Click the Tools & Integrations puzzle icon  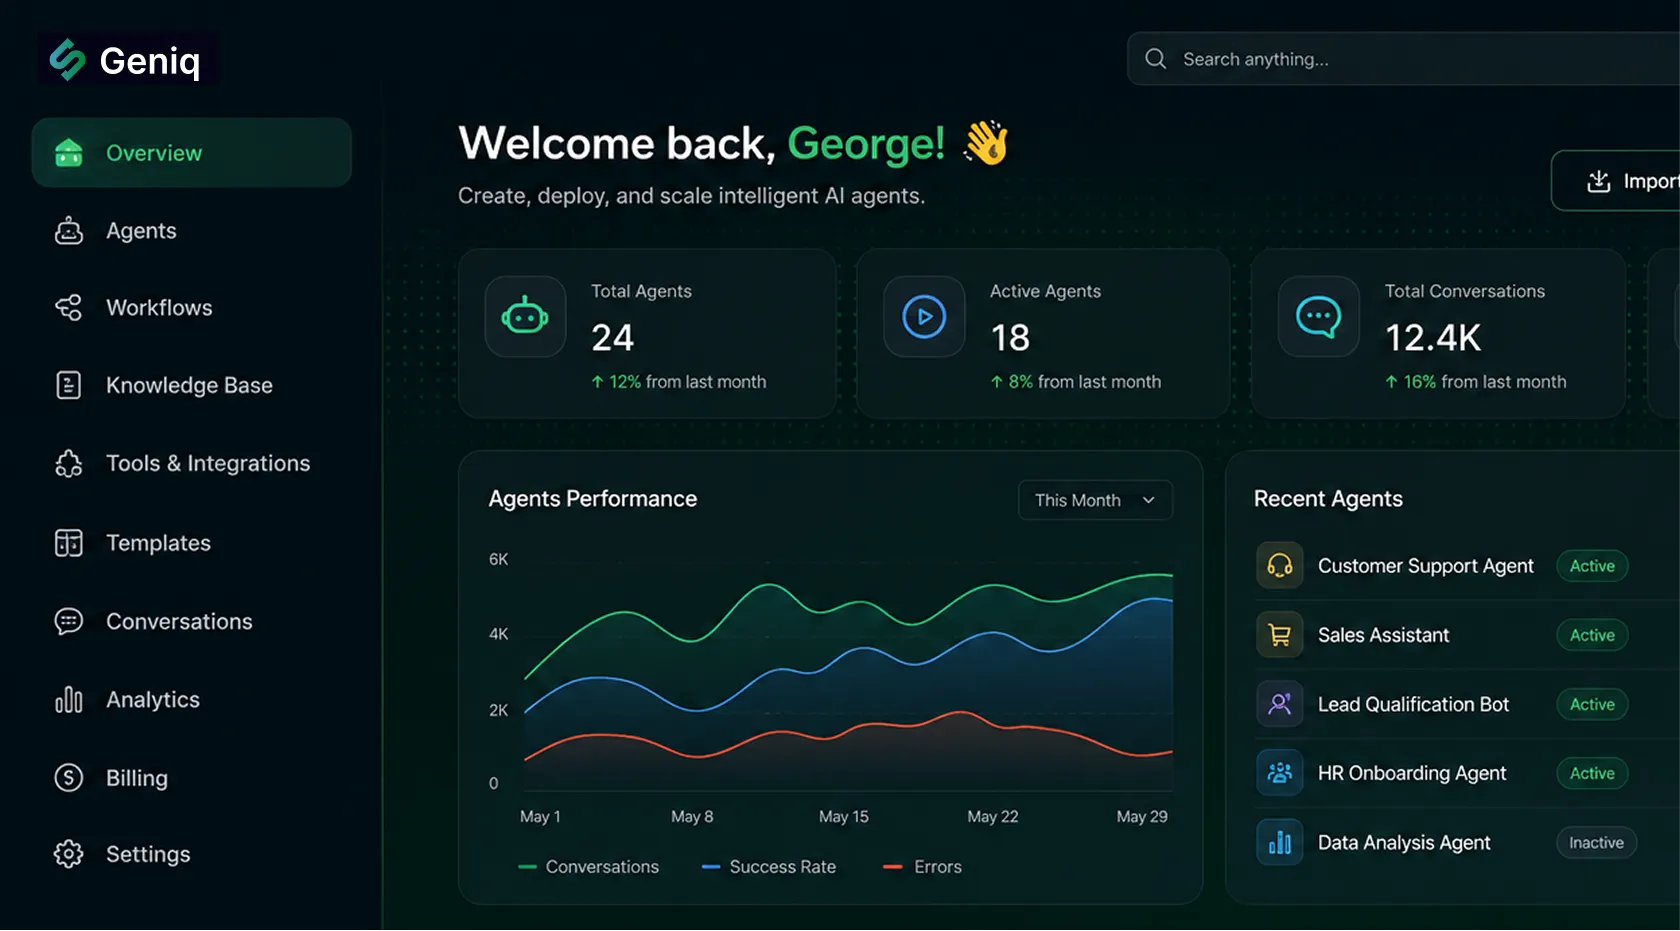tap(69, 464)
